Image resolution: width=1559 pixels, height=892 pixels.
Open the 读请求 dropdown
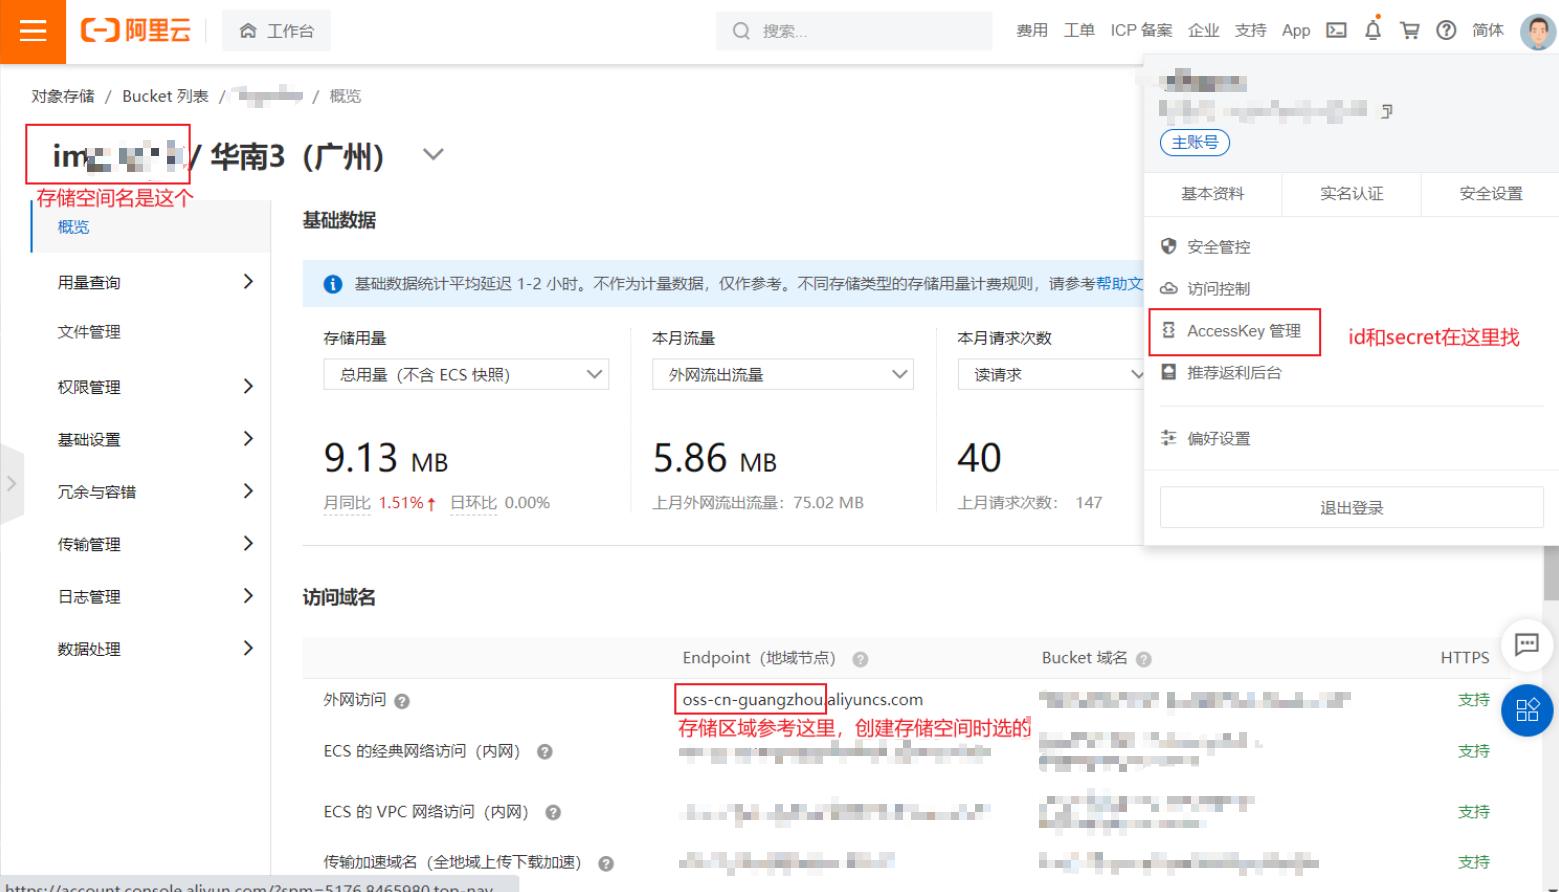(x=1051, y=374)
